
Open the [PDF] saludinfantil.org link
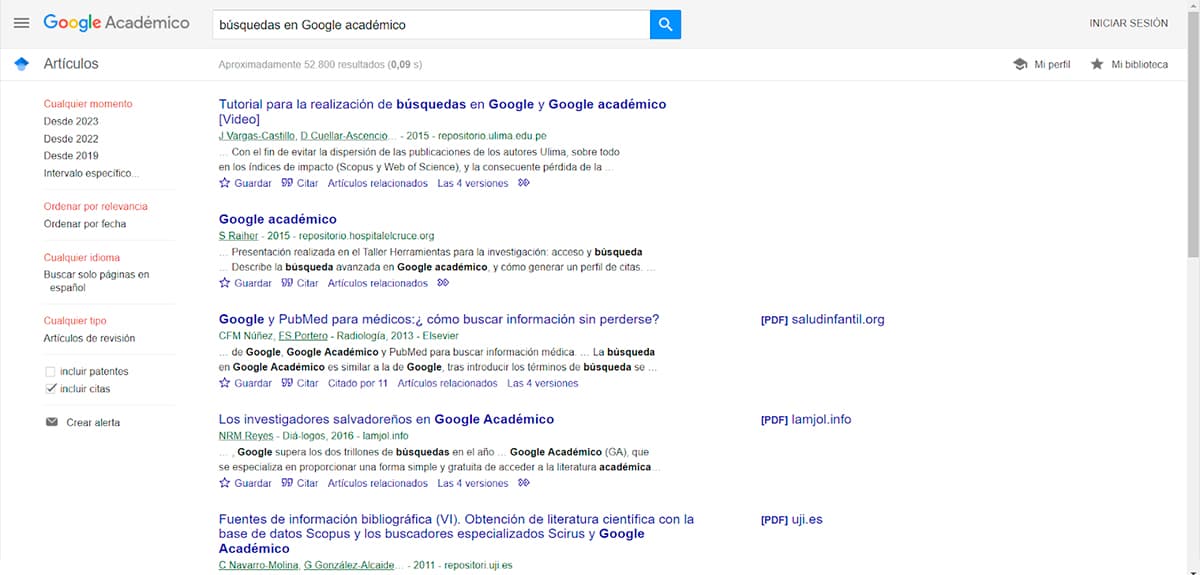(x=822, y=320)
